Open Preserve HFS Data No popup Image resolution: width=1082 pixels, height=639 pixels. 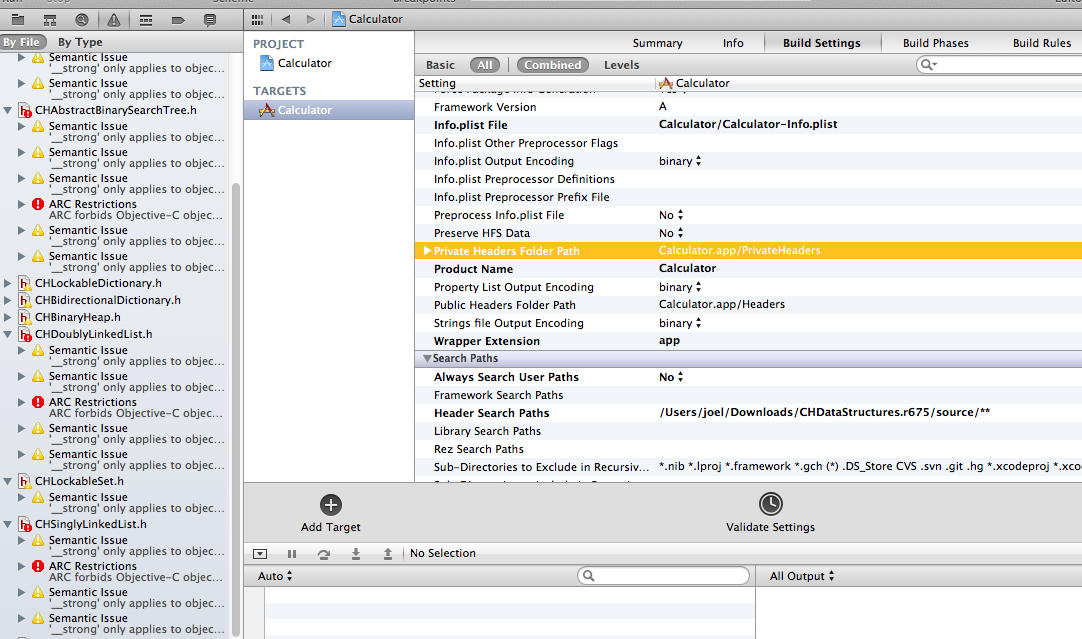coord(671,233)
